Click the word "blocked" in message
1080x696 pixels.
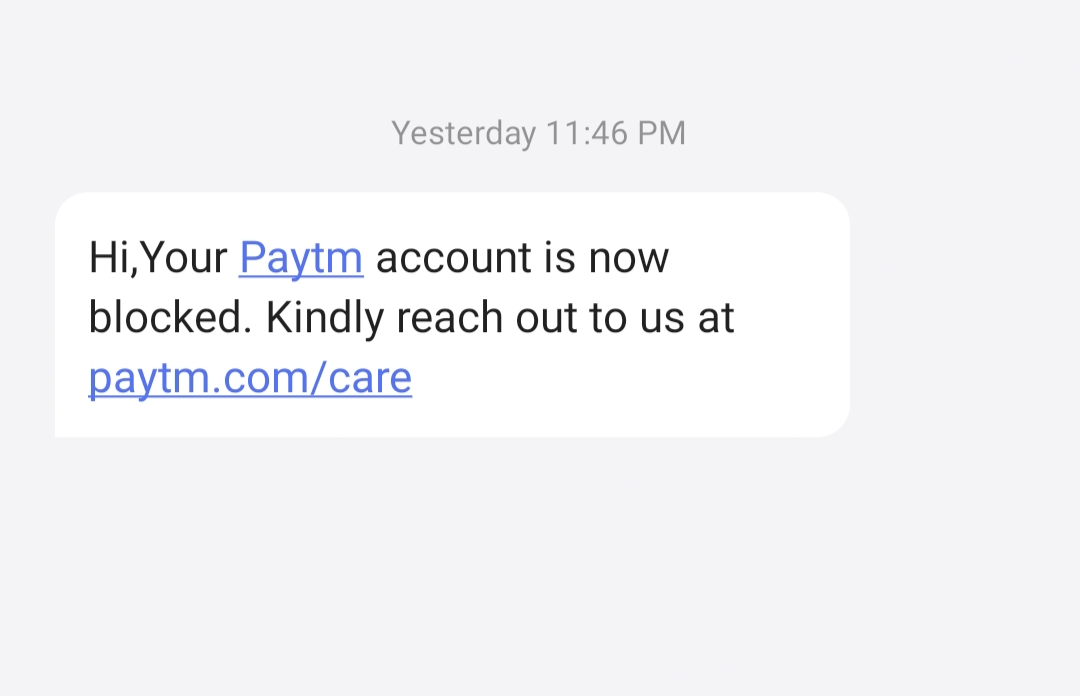coord(168,318)
